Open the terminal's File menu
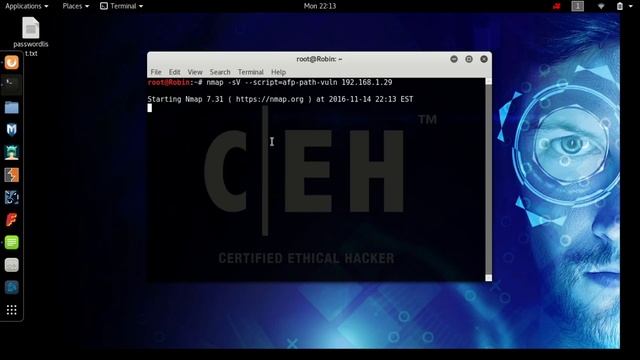The image size is (640, 360). 156,72
